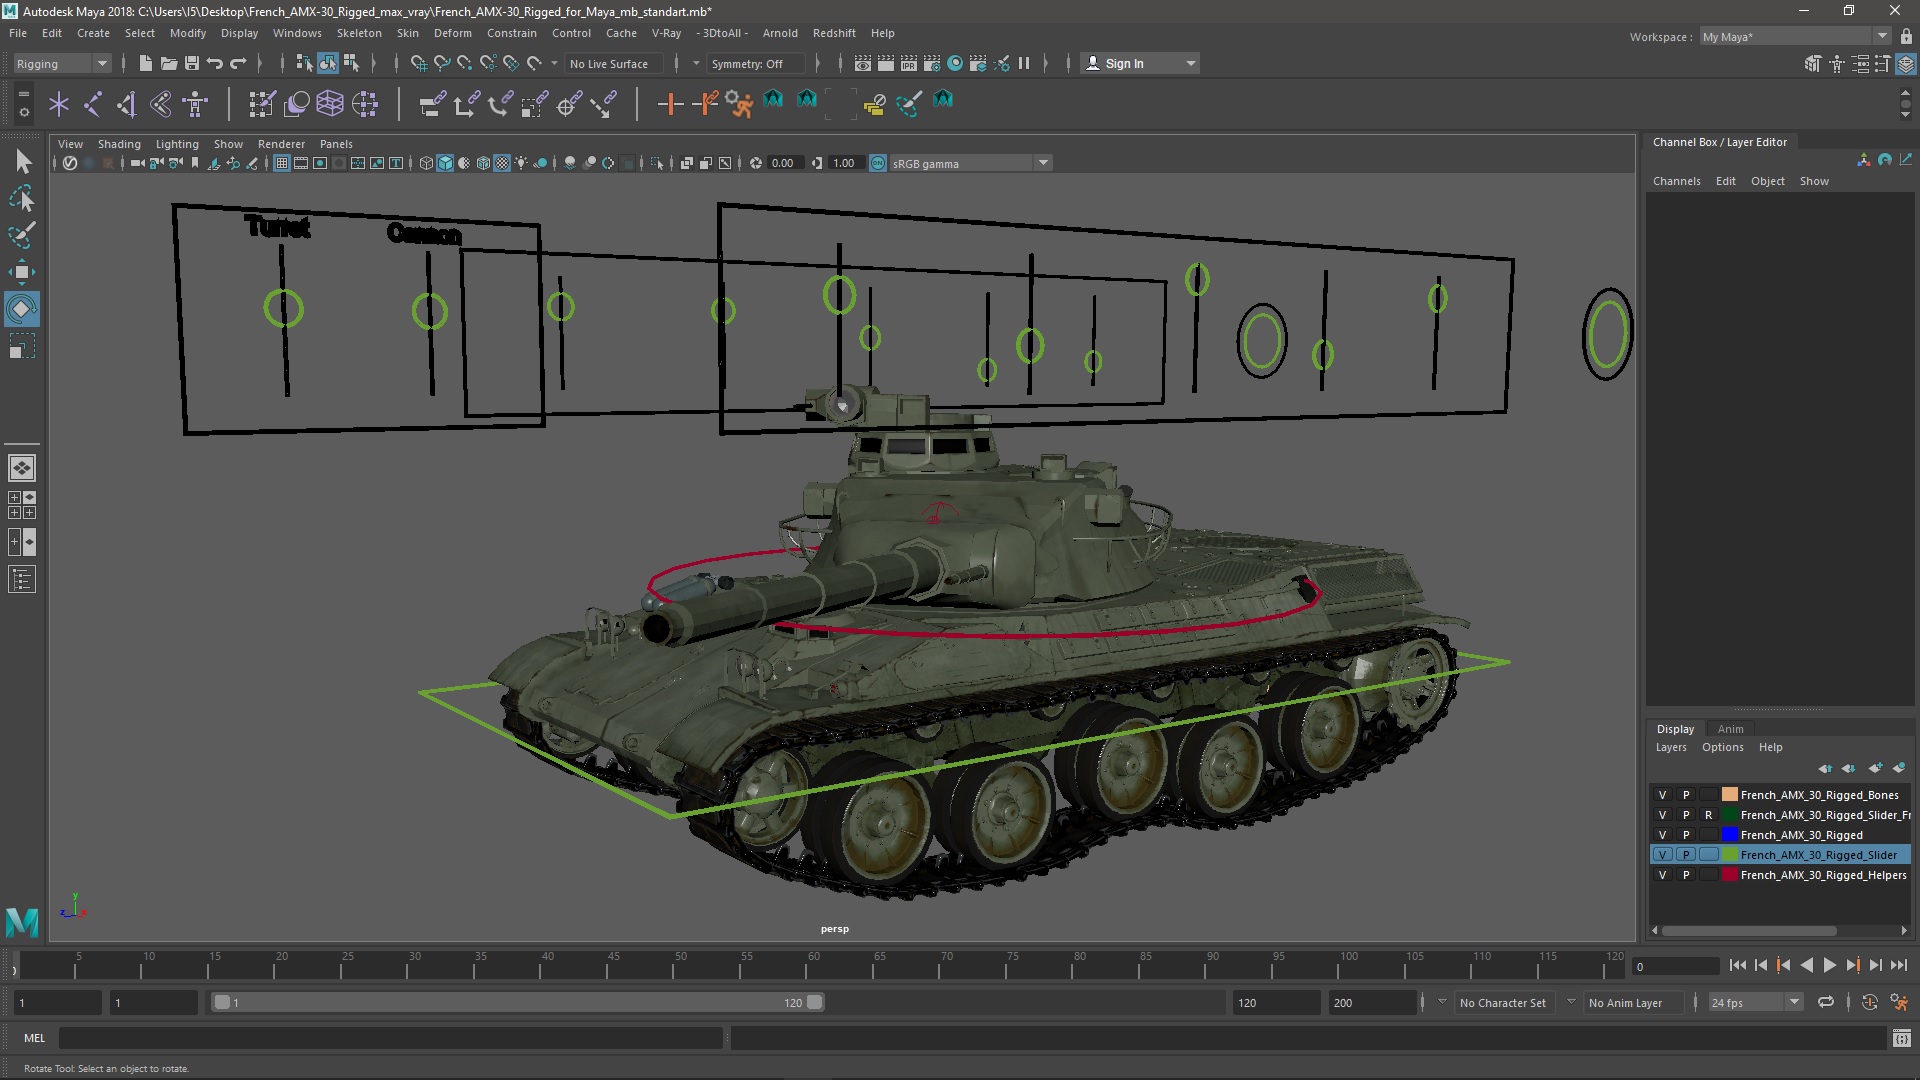The height and width of the screenshot is (1080, 1920).
Task: Open the Constrain menu
Action: pyautogui.click(x=511, y=33)
